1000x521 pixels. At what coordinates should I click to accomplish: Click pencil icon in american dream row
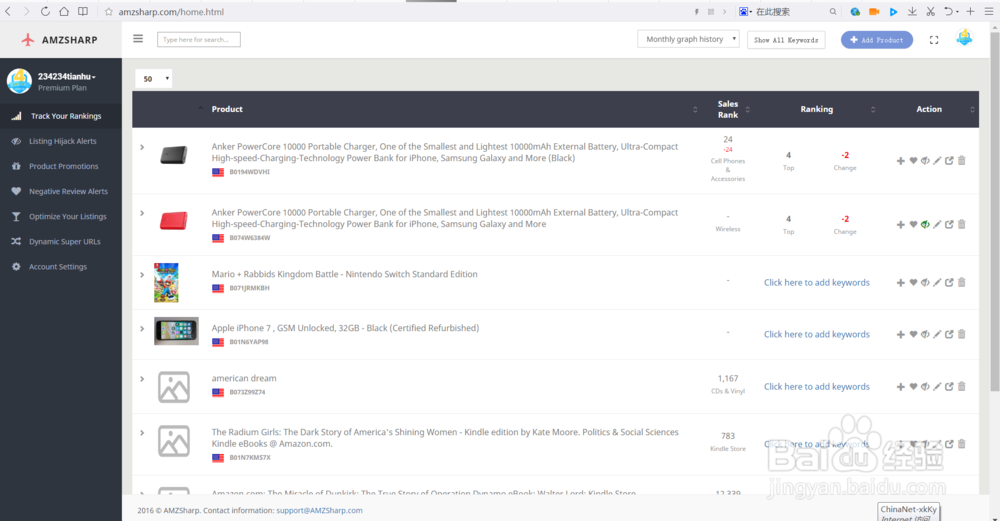pyautogui.click(x=937, y=386)
